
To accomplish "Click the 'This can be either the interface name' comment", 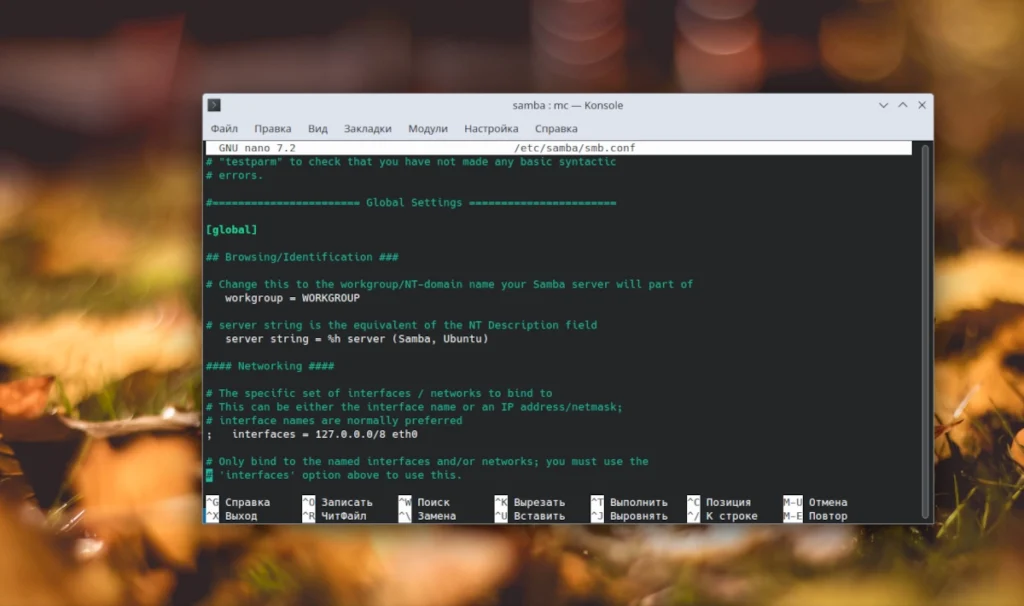I will point(414,407).
